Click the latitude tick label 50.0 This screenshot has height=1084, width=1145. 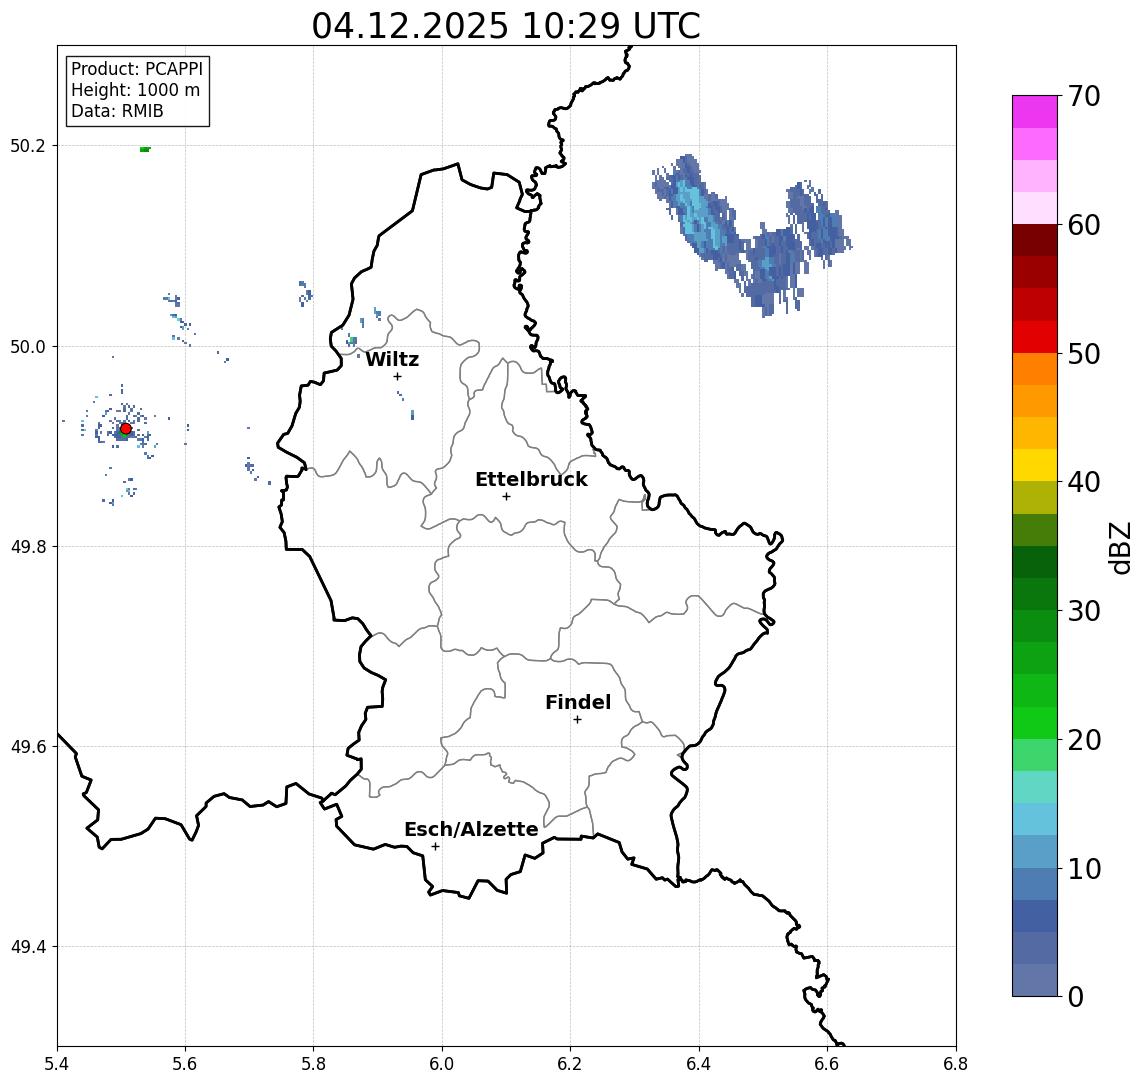tap(28, 346)
